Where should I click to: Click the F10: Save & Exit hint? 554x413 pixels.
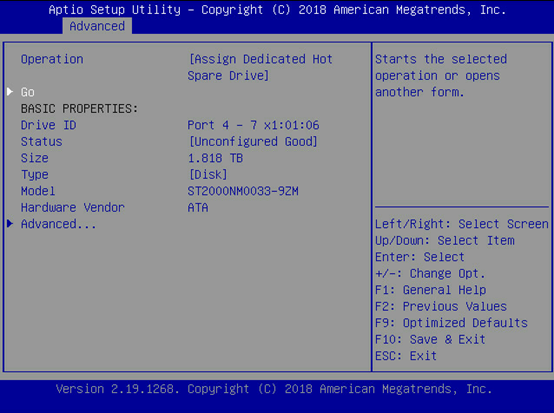[x=430, y=340]
